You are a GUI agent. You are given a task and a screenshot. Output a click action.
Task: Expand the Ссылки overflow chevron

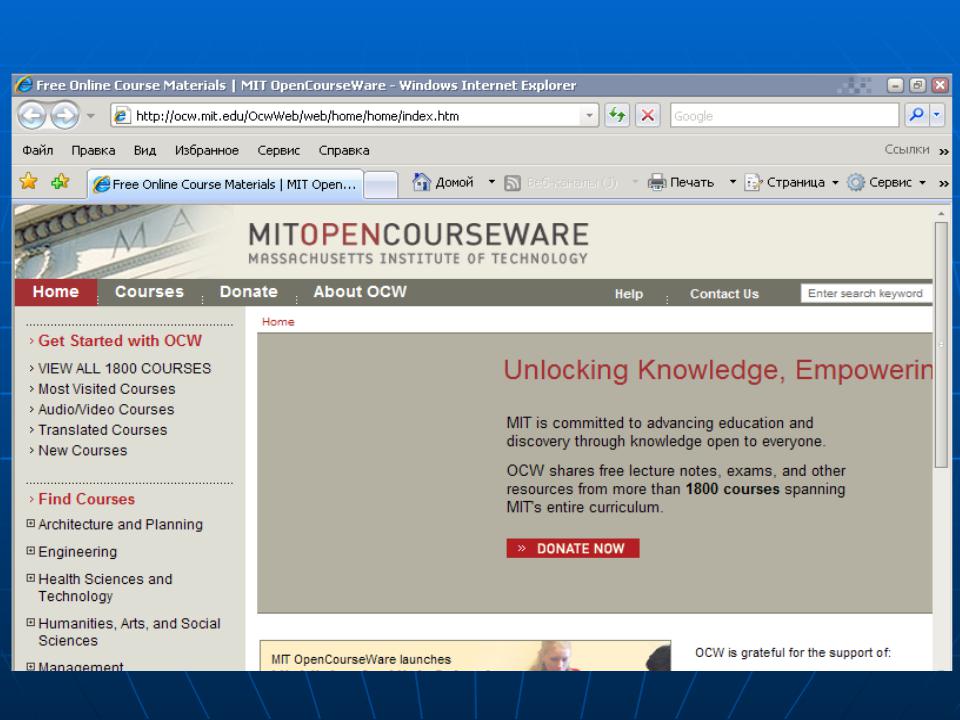click(943, 151)
